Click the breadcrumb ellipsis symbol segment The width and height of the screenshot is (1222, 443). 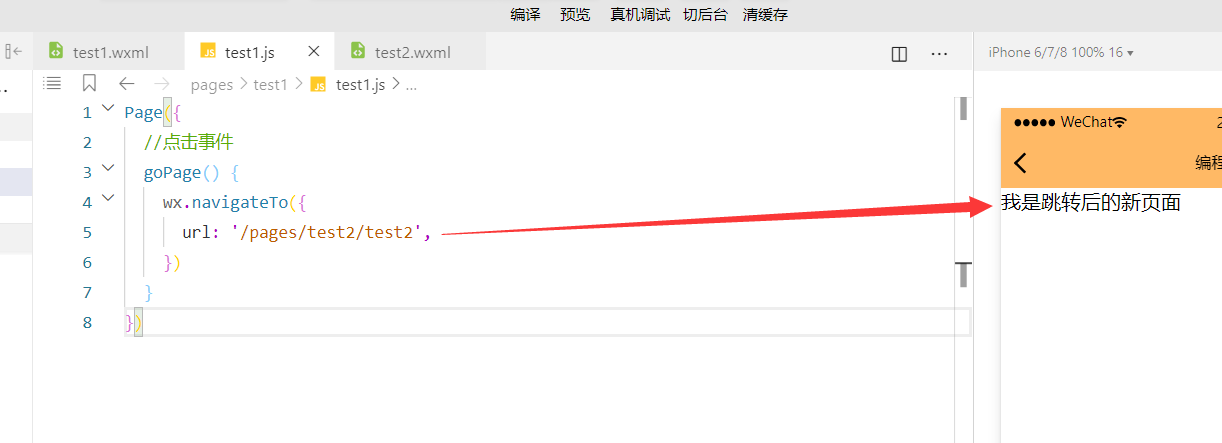[409, 85]
